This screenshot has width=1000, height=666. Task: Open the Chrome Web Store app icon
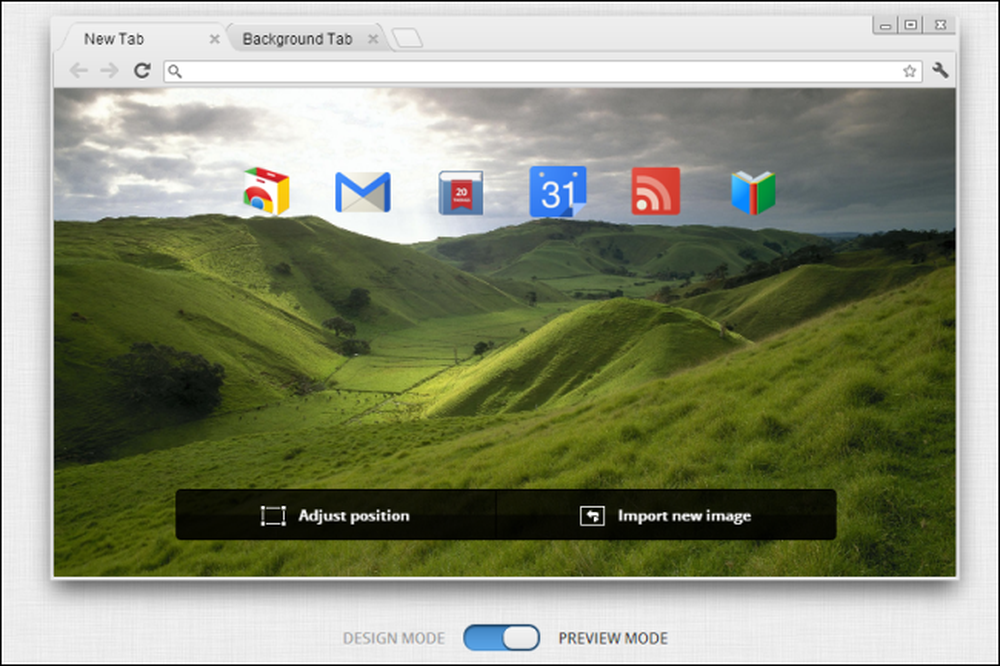[267, 191]
